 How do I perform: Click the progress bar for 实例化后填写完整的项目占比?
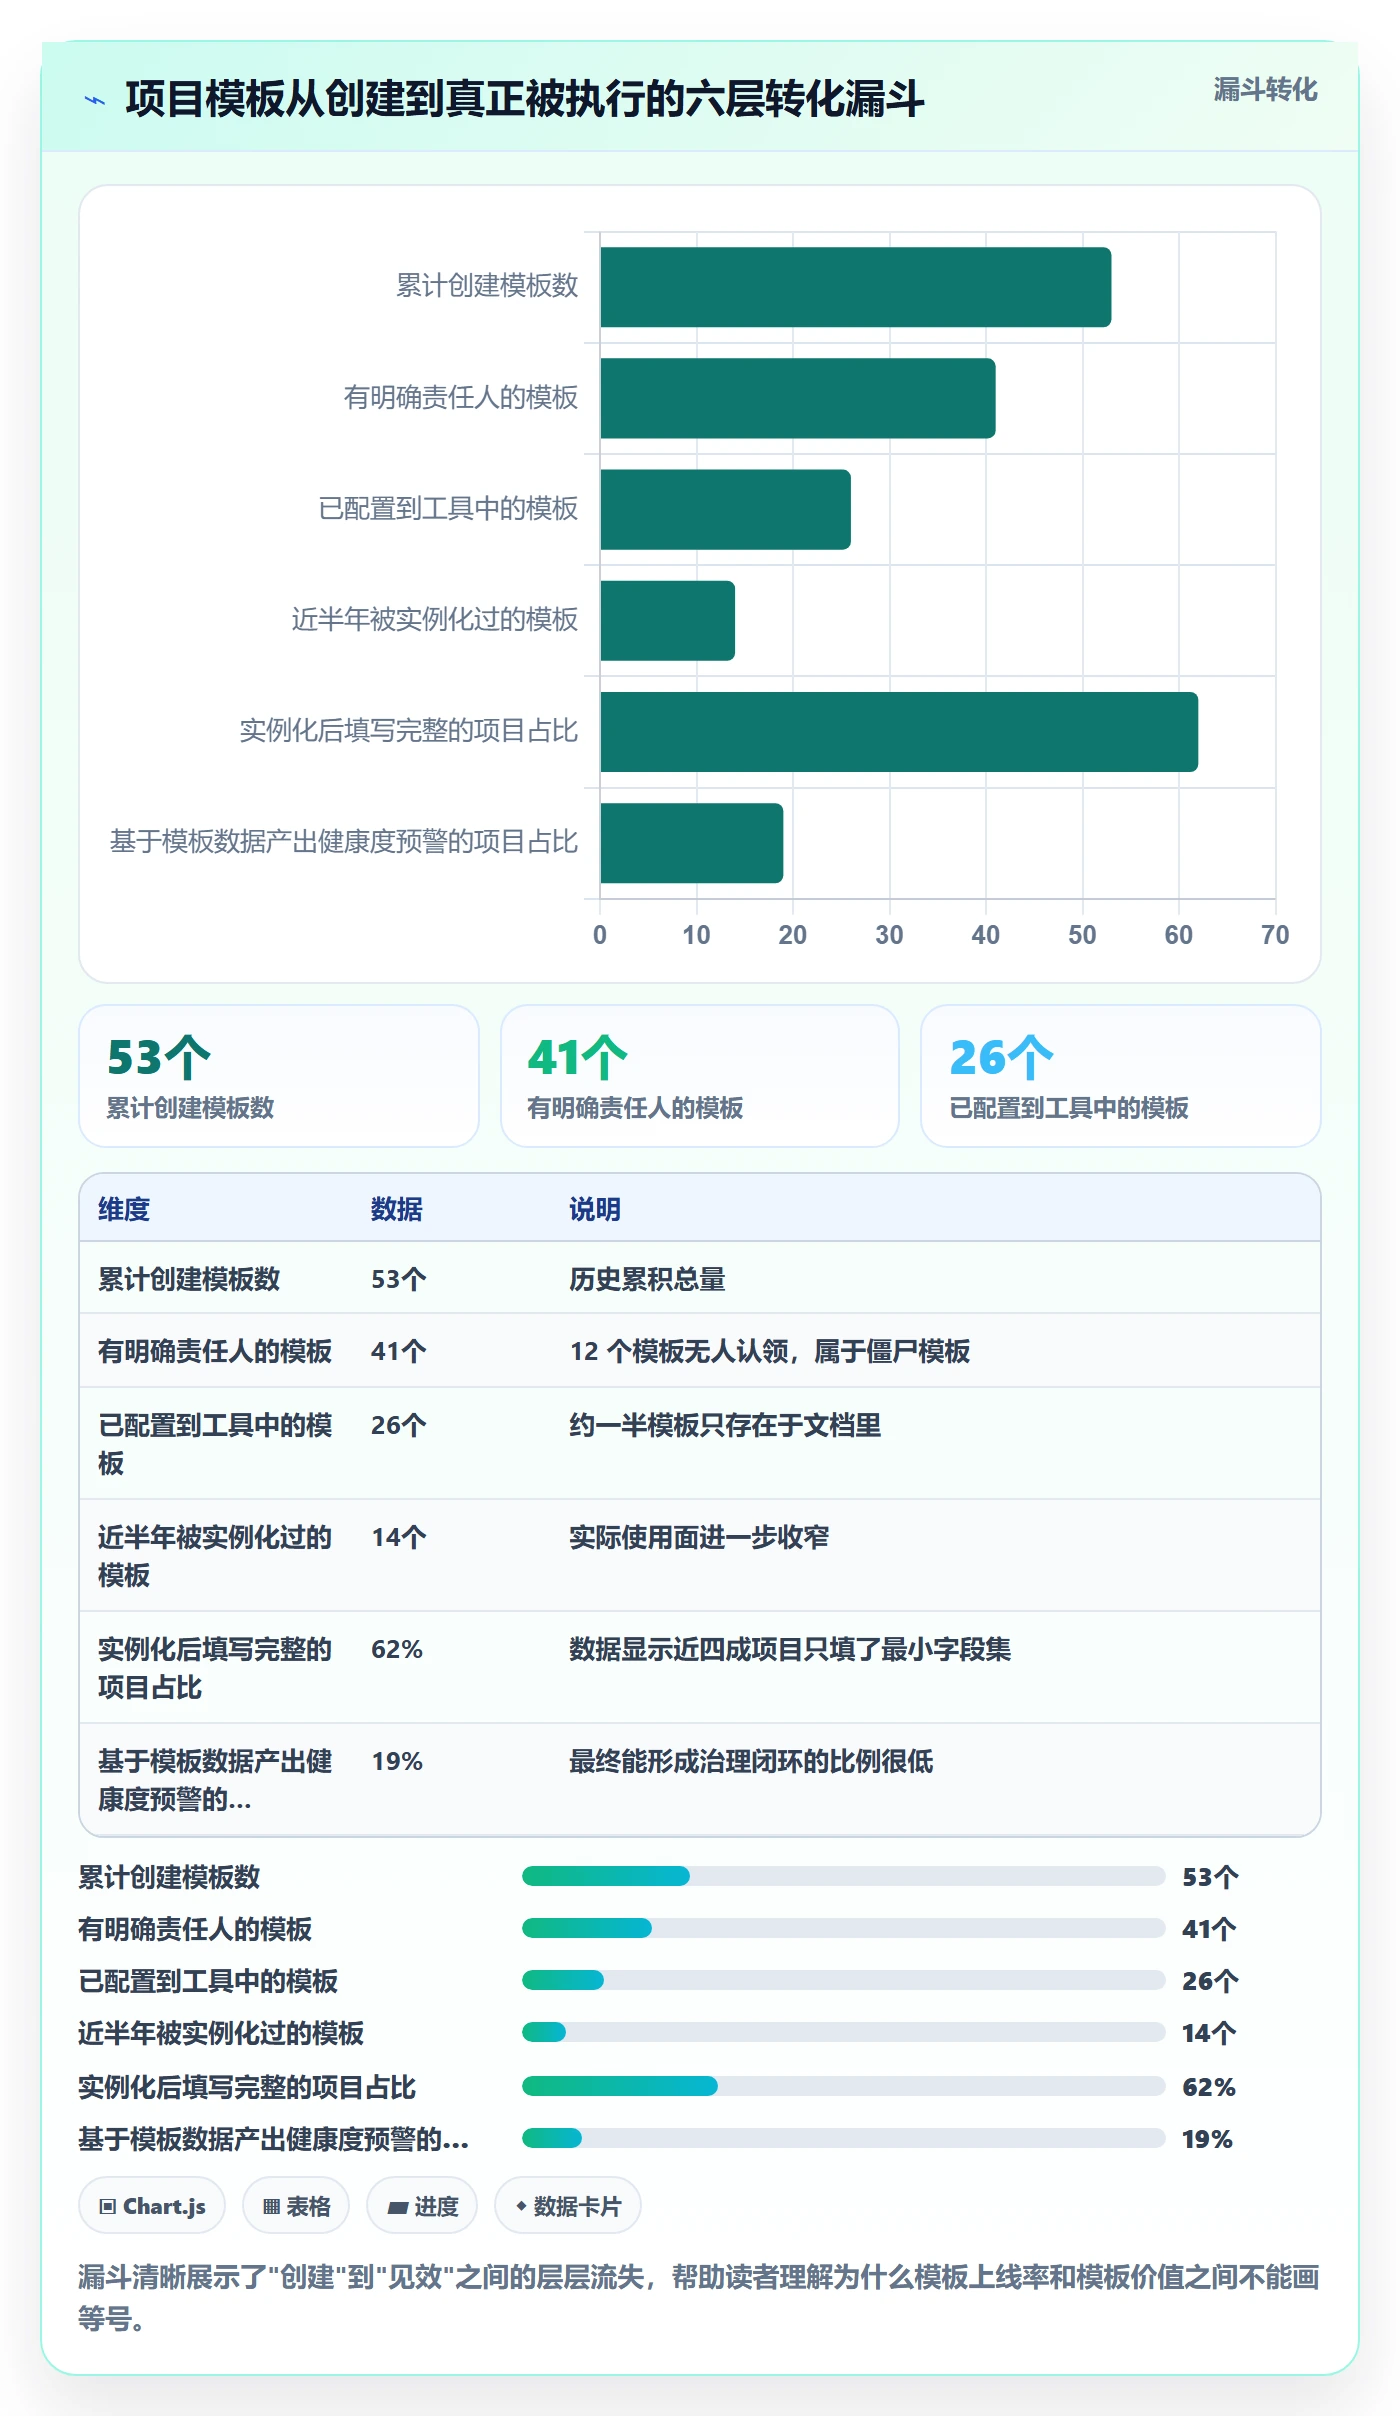844,2086
